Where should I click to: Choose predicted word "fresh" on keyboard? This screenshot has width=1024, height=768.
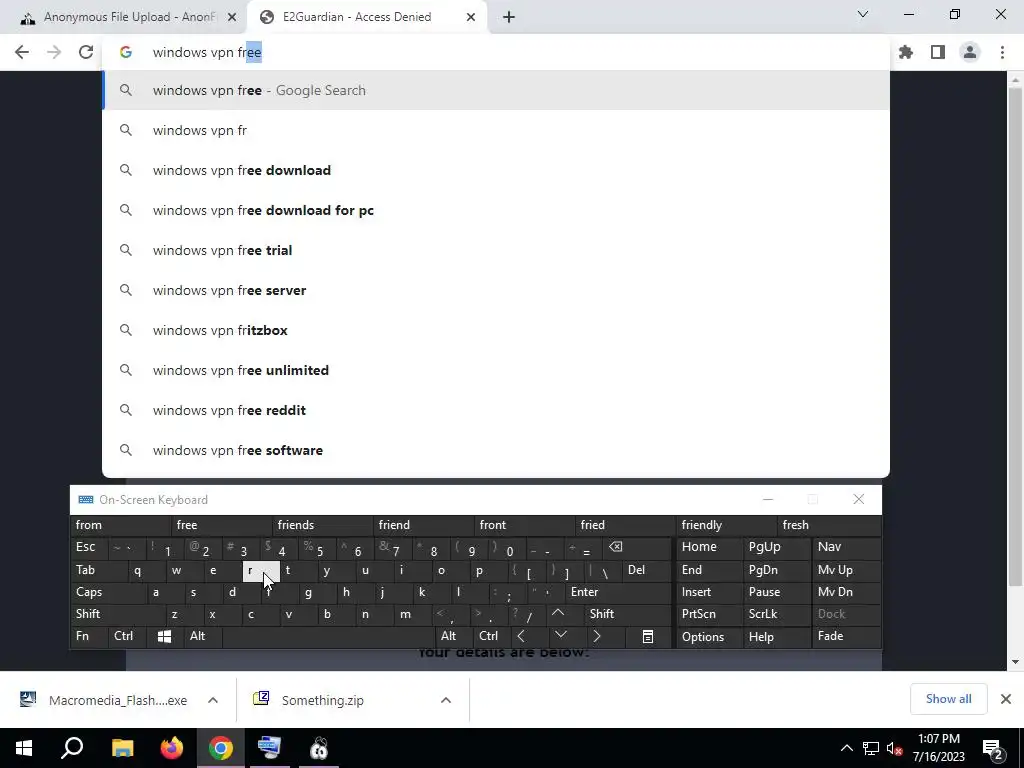[x=828, y=525]
